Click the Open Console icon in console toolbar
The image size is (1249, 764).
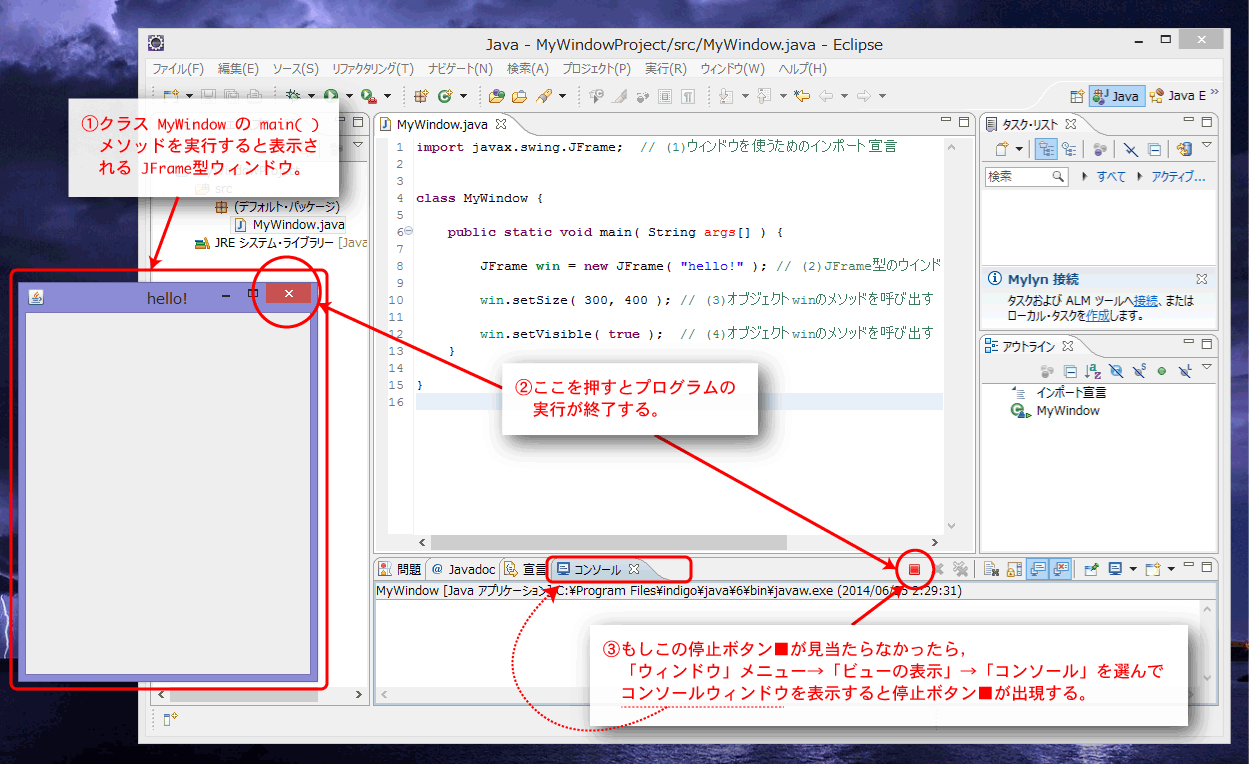(x=1153, y=569)
